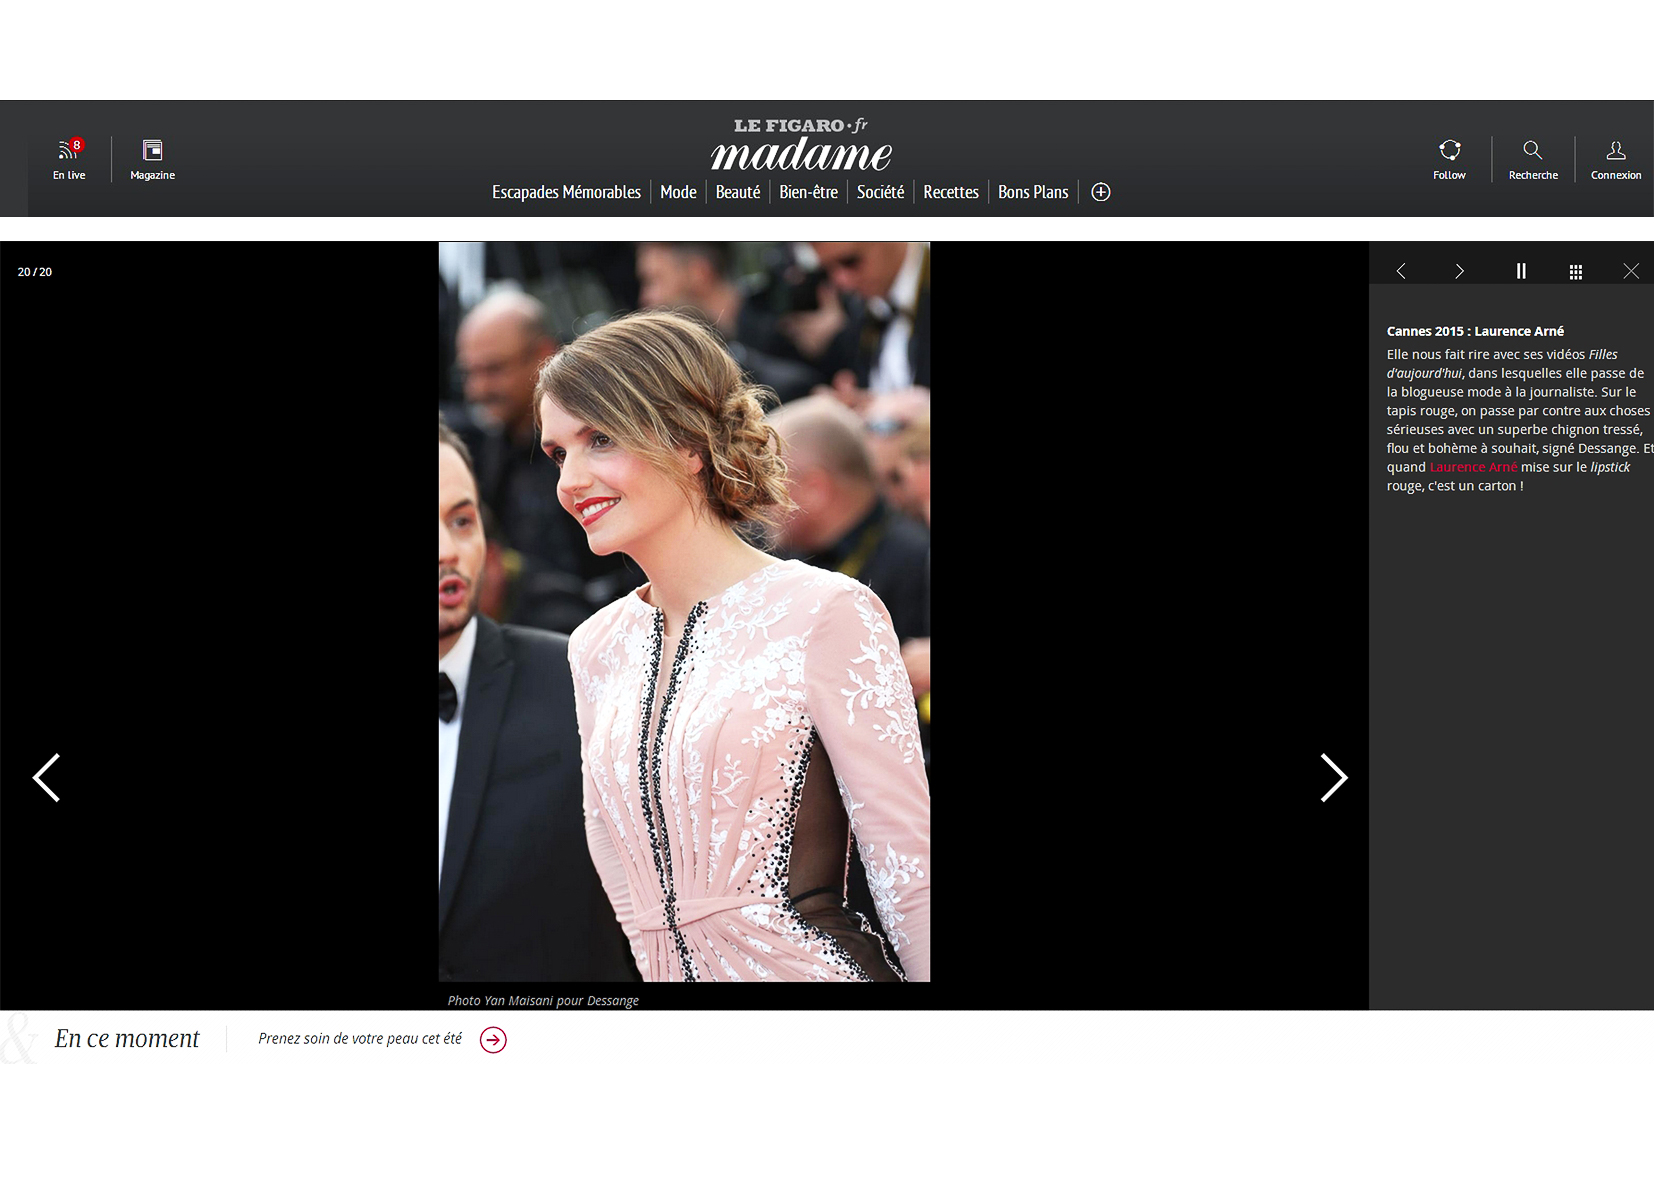Open the Magazine icon
The image size is (1654, 1181).
152,151
